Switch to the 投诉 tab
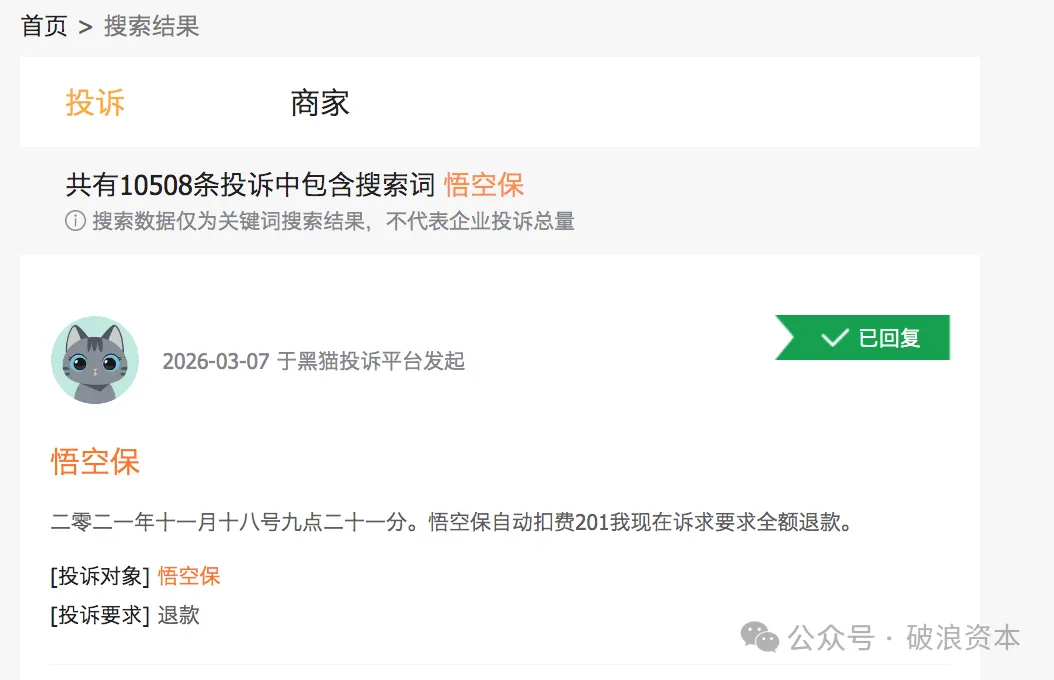This screenshot has height=680, width=1054. [95, 102]
